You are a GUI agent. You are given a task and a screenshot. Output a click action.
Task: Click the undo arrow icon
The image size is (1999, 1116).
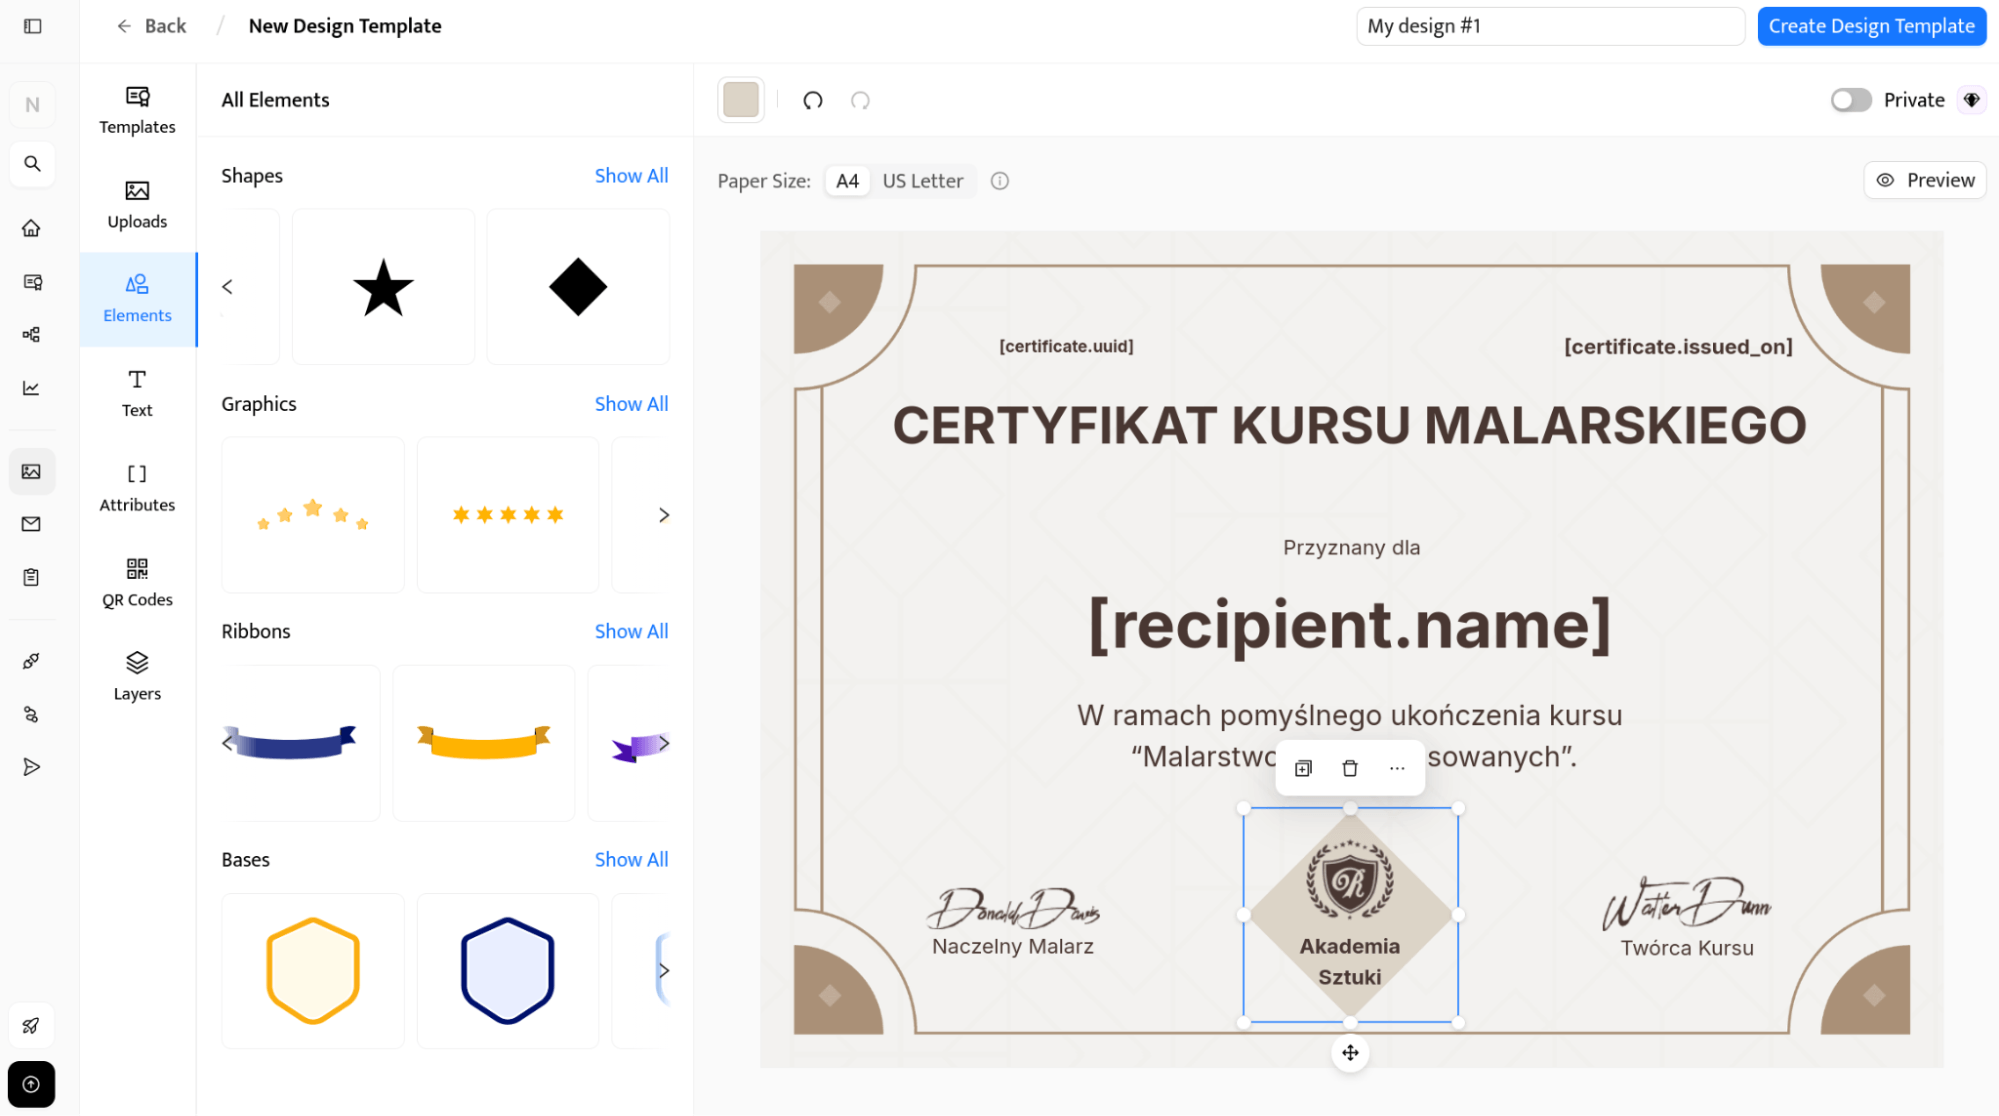pyautogui.click(x=813, y=100)
